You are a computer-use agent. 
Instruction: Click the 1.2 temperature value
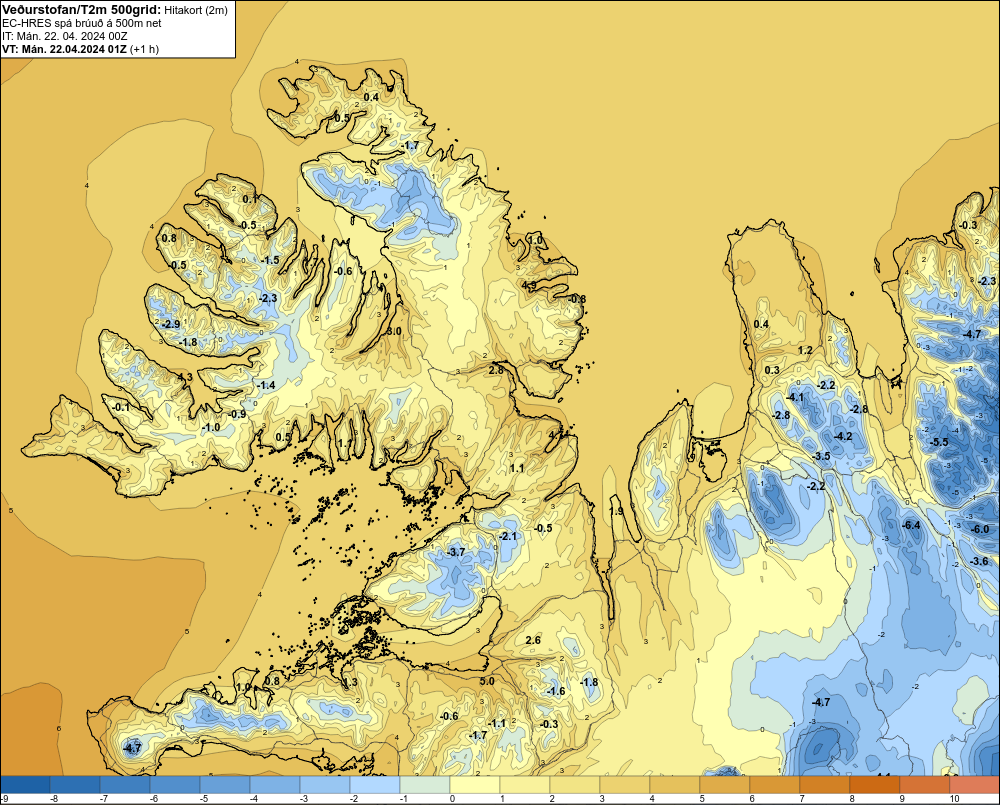[x=805, y=350]
